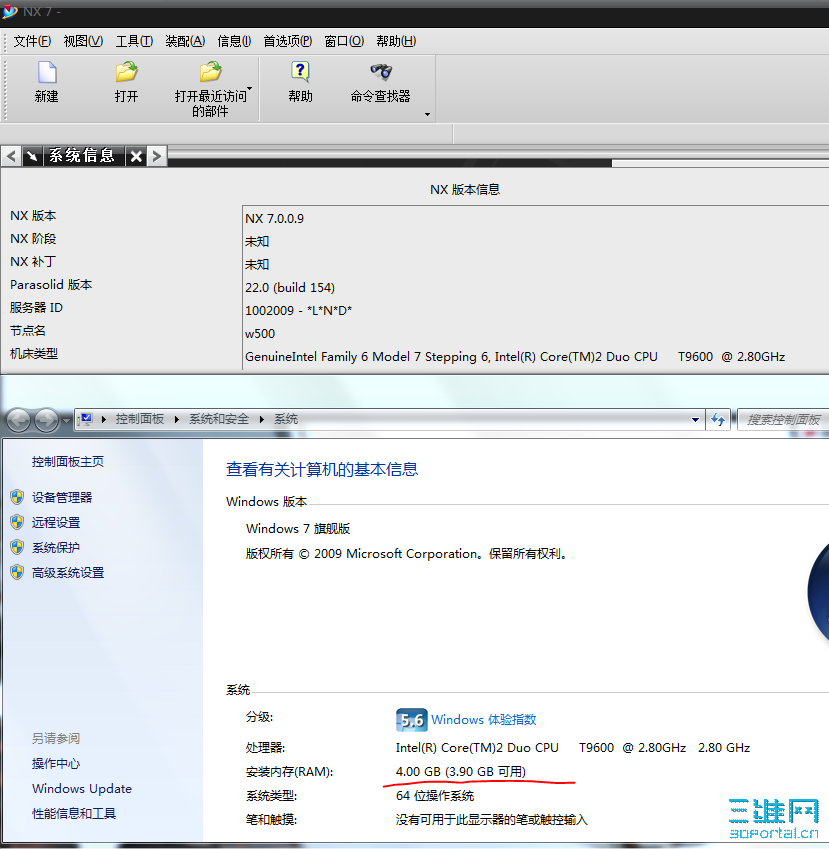Open the 首选项(P) menu
This screenshot has height=849, width=829.
[288, 41]
